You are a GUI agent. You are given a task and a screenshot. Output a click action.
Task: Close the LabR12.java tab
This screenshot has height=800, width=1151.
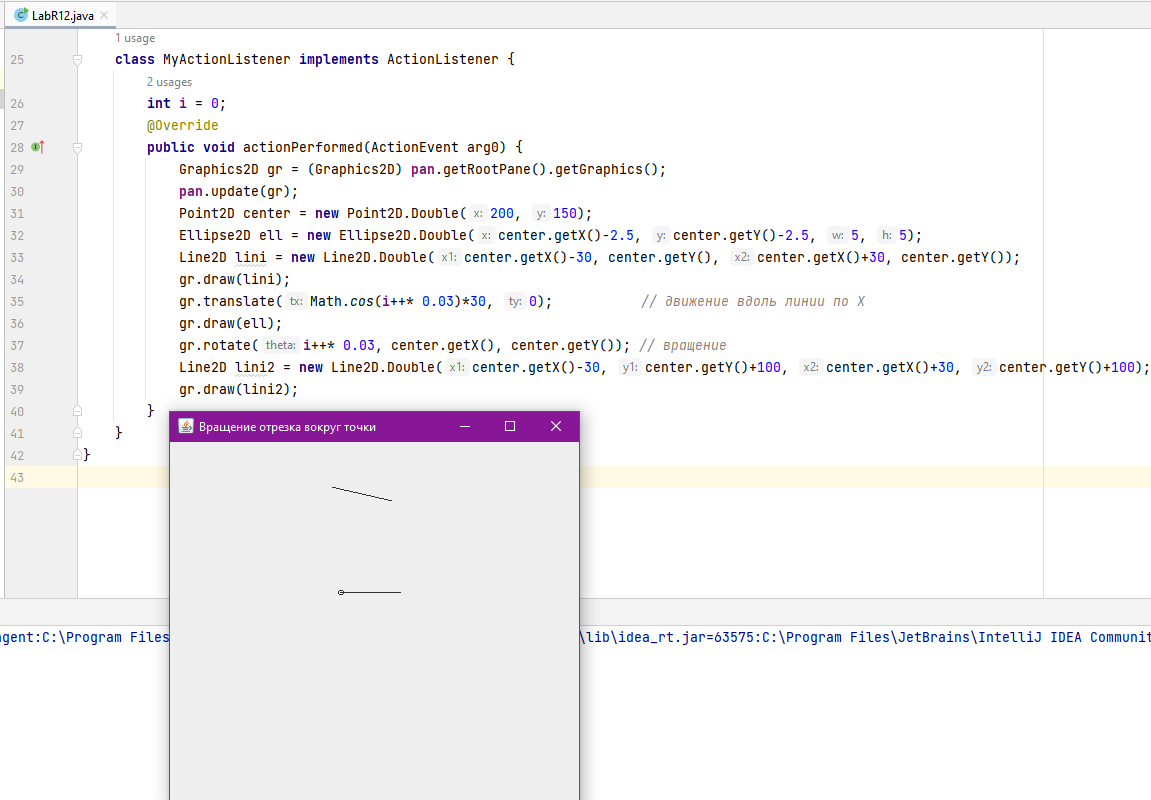tap(104, 15)
